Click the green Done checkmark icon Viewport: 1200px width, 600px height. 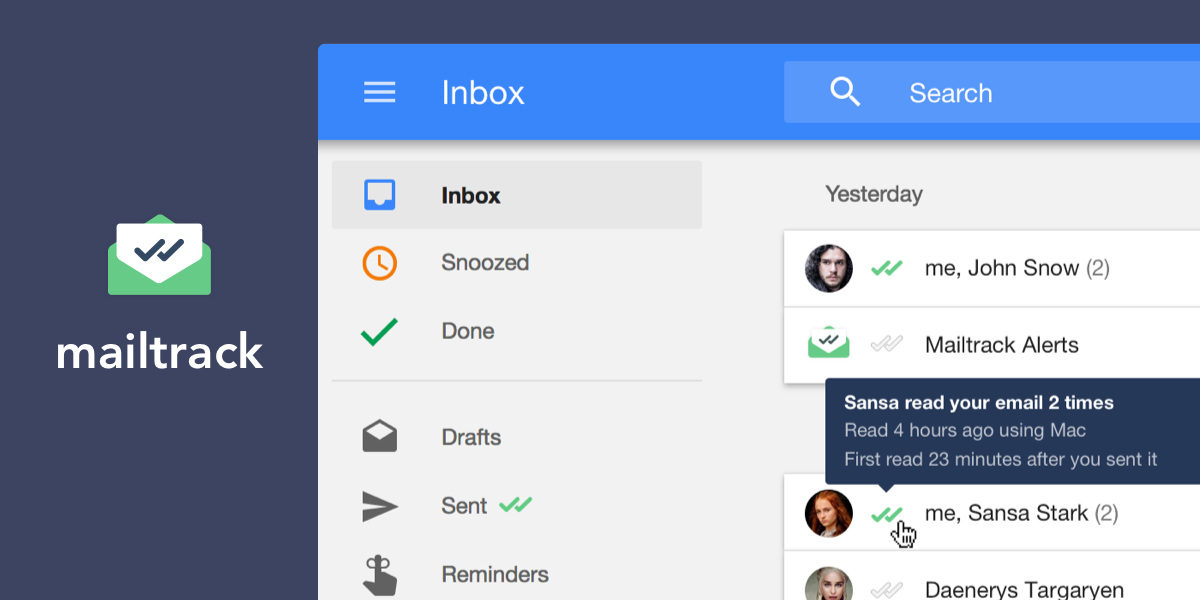click(x=379, y=331)
